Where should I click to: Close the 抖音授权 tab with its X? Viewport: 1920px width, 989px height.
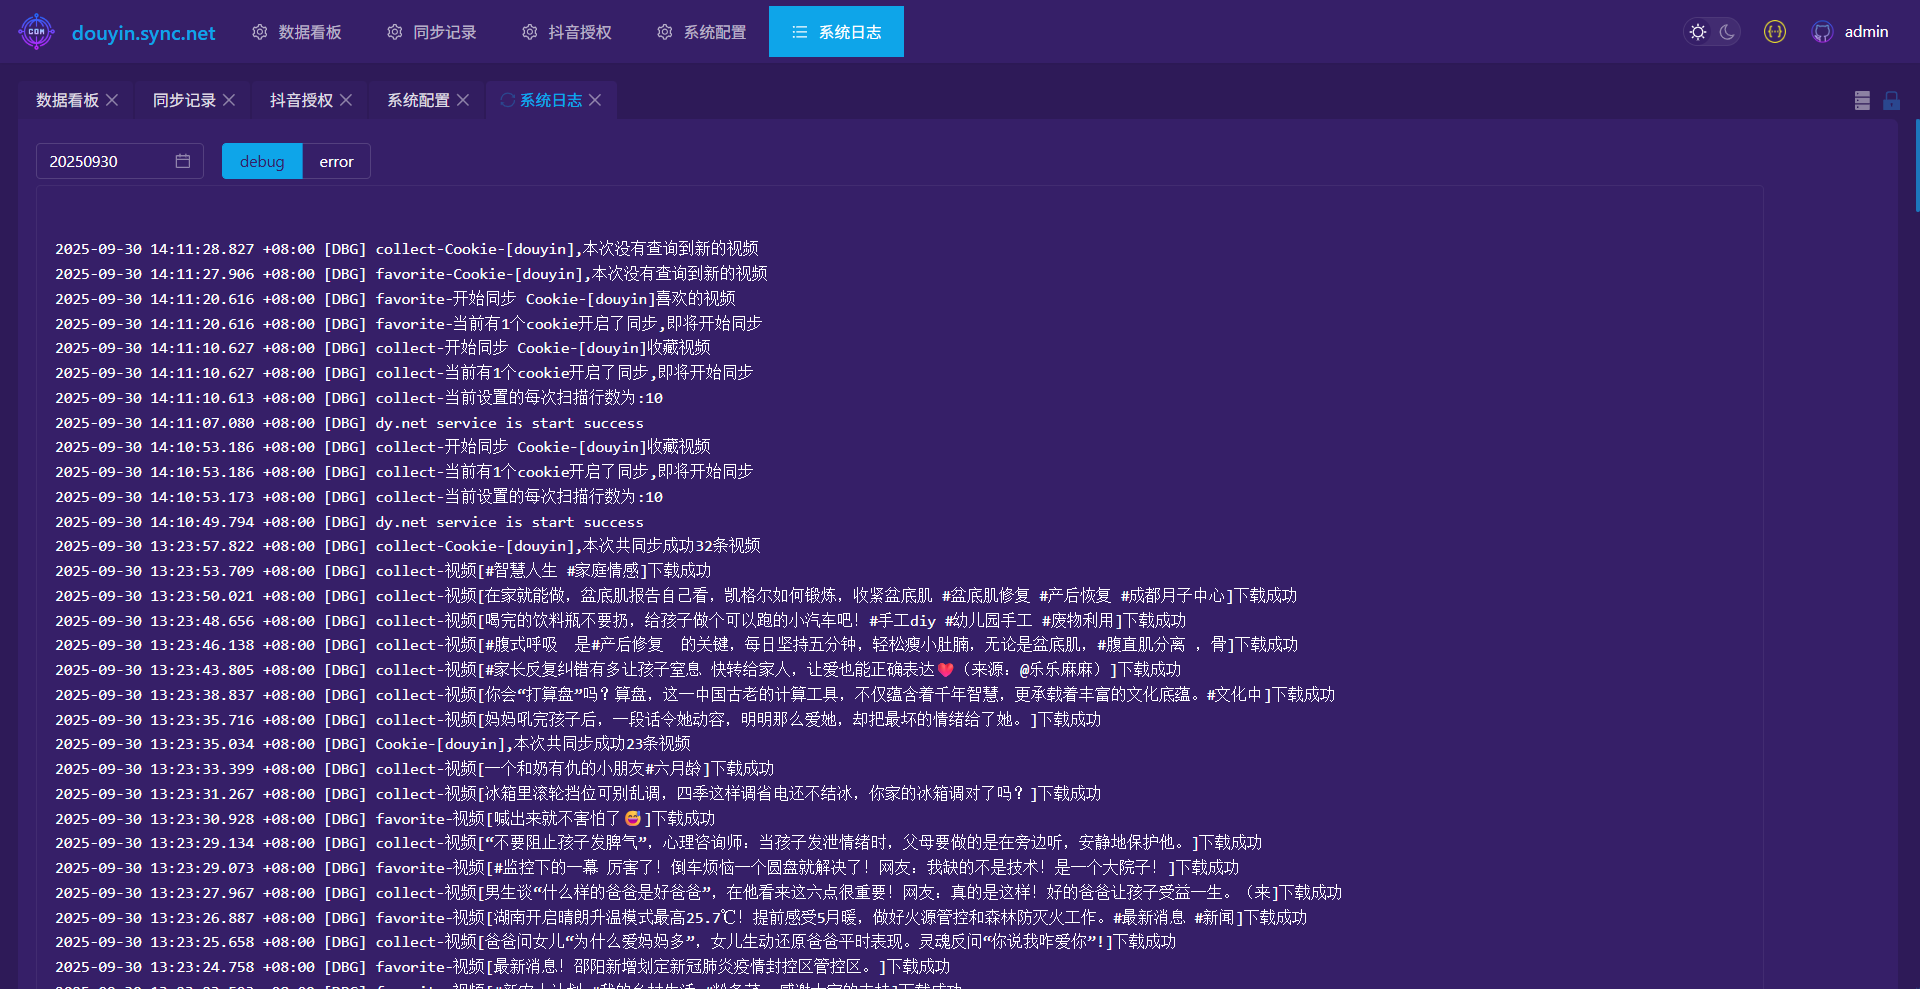tap(346, 100)
